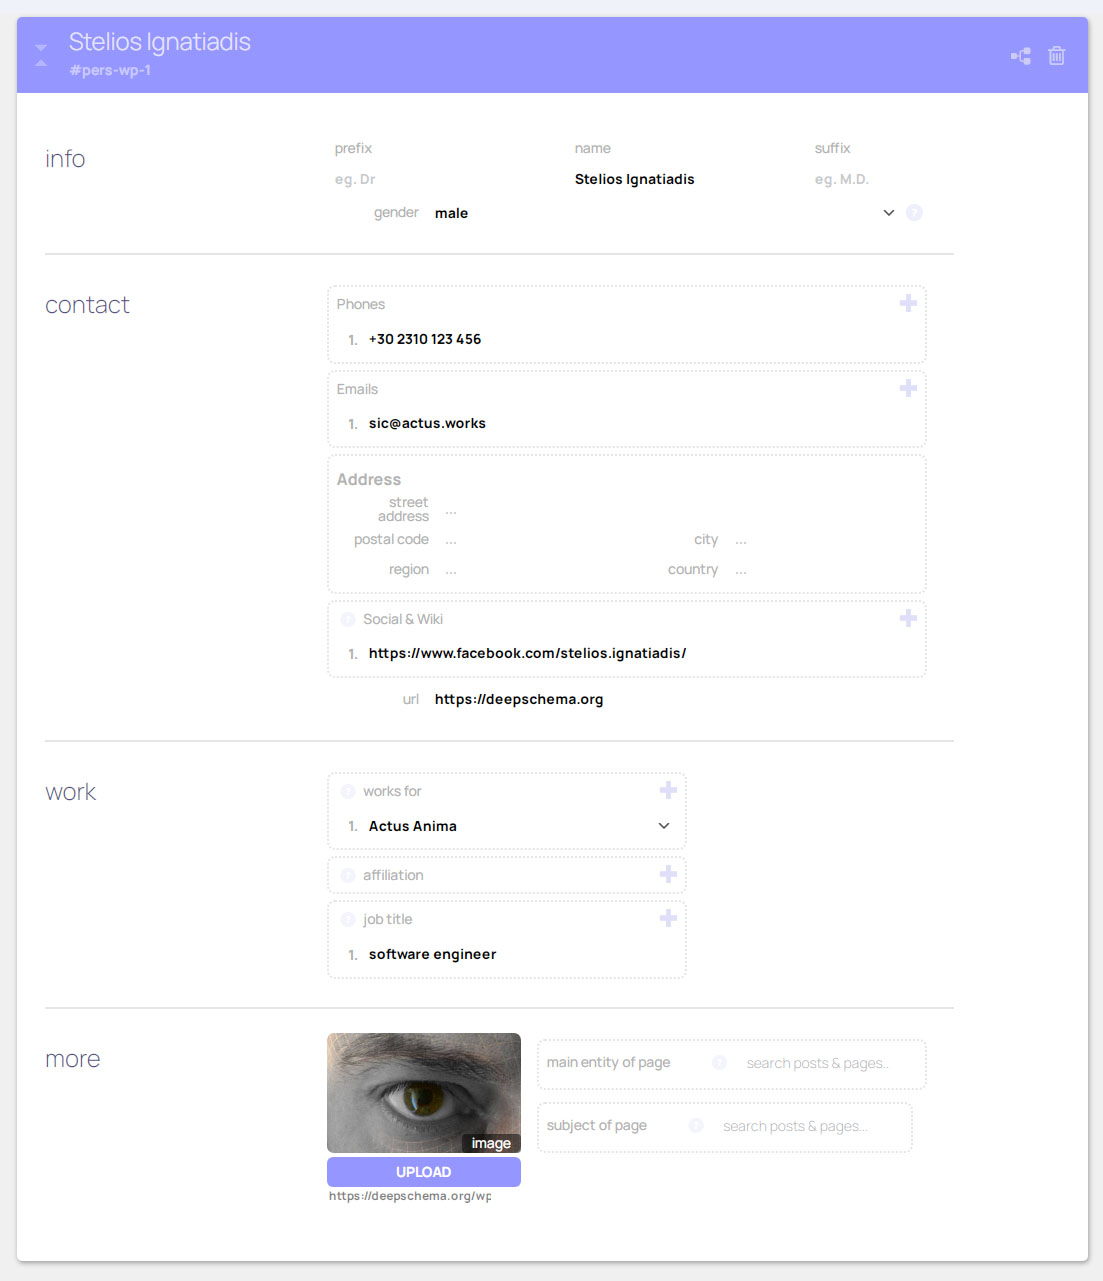Open the gender dropdown
Screen dimensions: 1103x1281
pyautogui.click(x=888, y=212)
